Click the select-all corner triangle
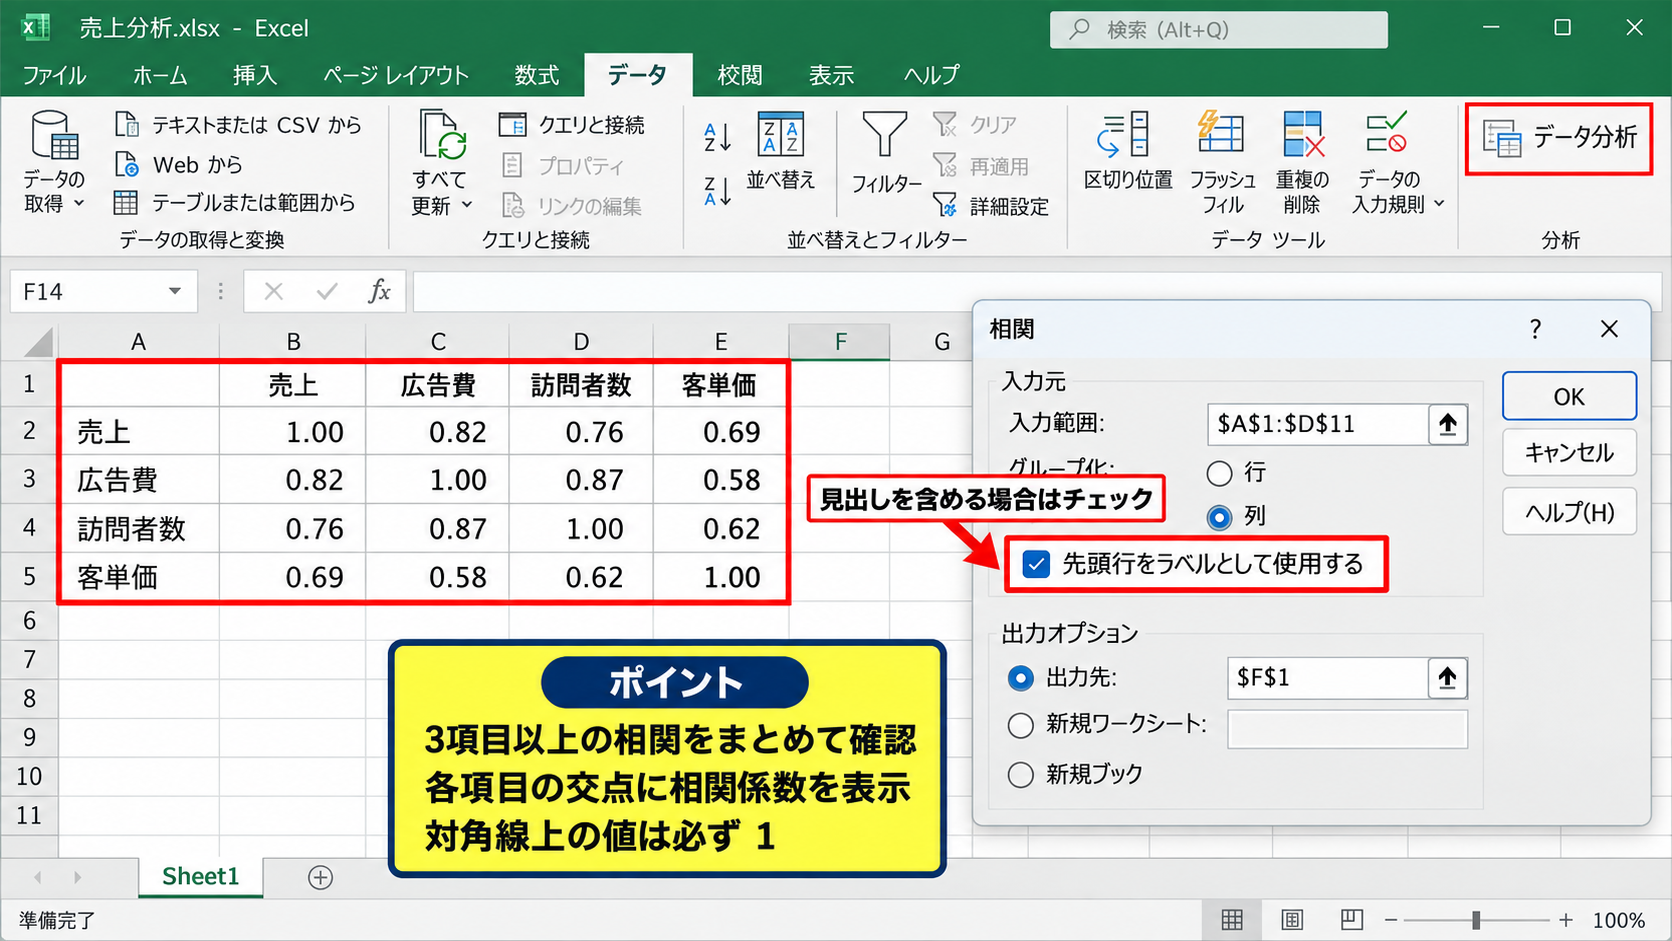 [38, 343]
